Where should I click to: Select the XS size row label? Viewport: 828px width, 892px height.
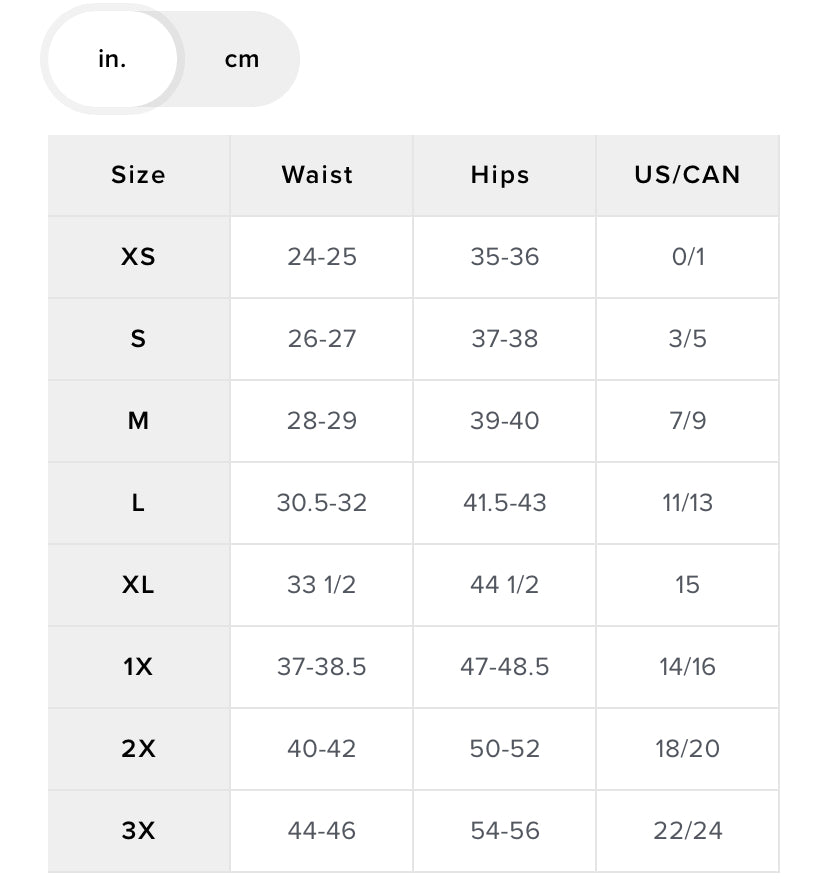(138, 257)
